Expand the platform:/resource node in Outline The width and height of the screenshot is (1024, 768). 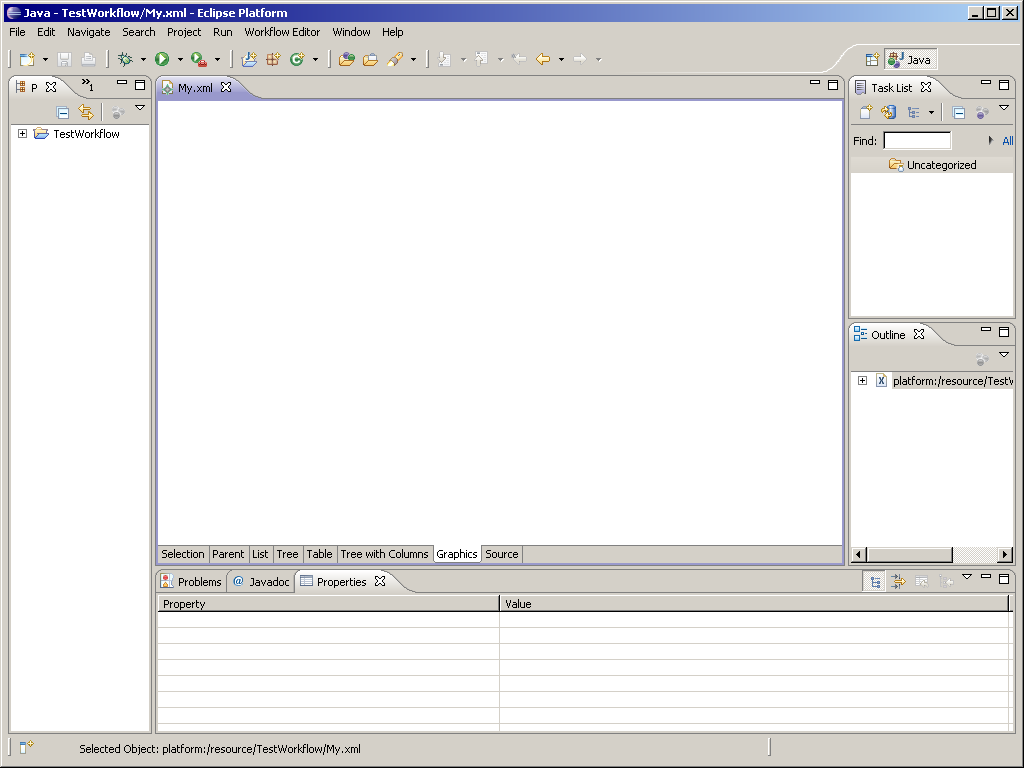862,381
